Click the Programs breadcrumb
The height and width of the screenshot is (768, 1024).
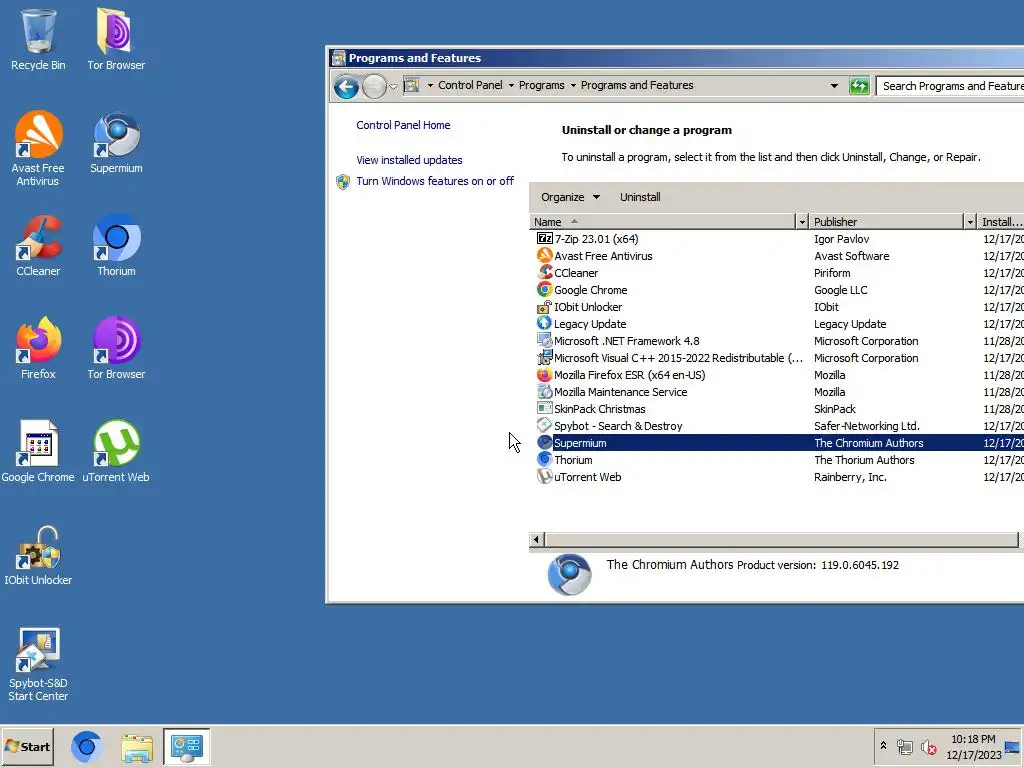tap(541, 85)
